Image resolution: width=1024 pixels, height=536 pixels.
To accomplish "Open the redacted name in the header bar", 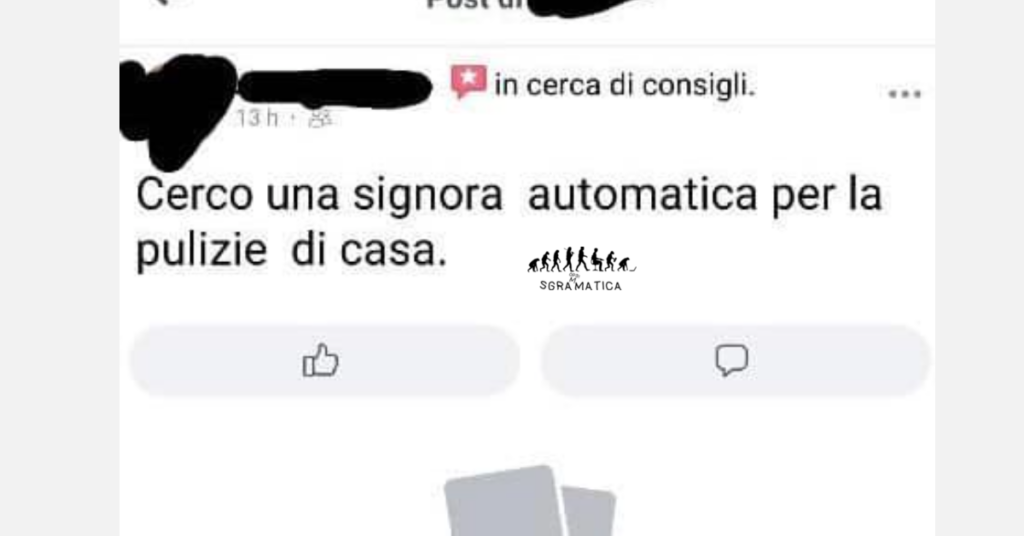I will click(x=578, y=5).
